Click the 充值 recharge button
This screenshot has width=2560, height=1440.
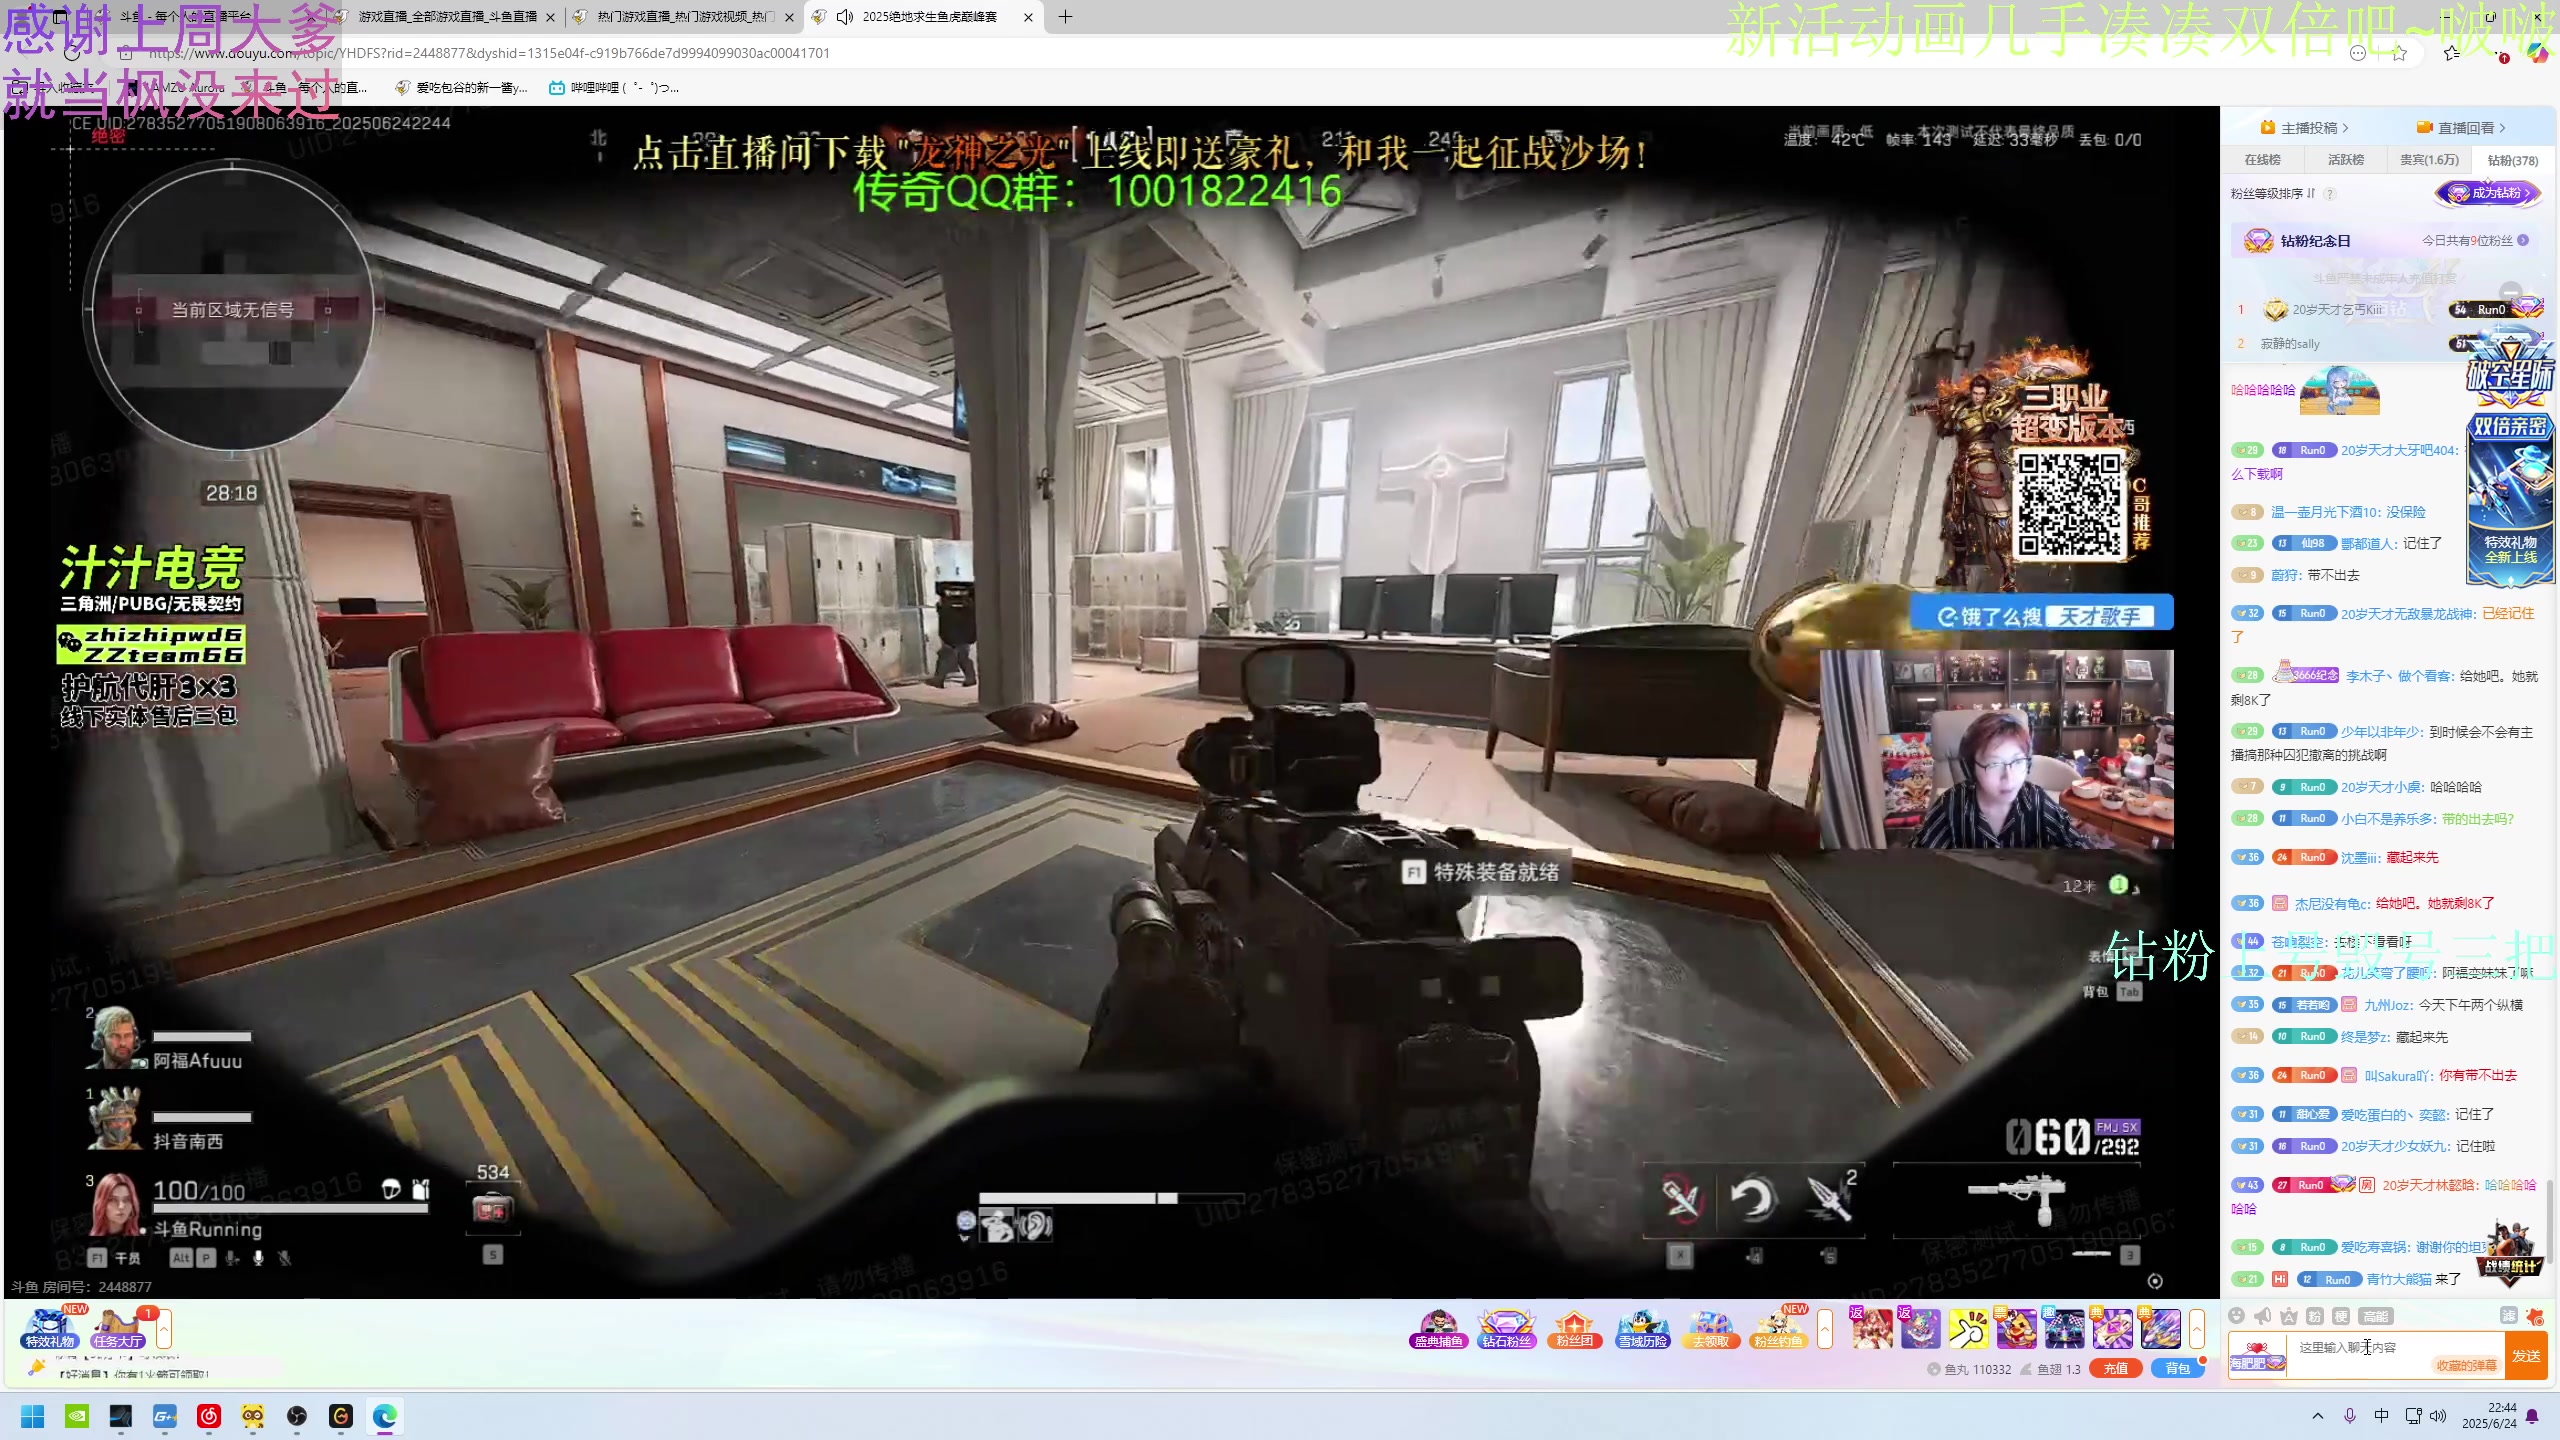point(2116,1369)
